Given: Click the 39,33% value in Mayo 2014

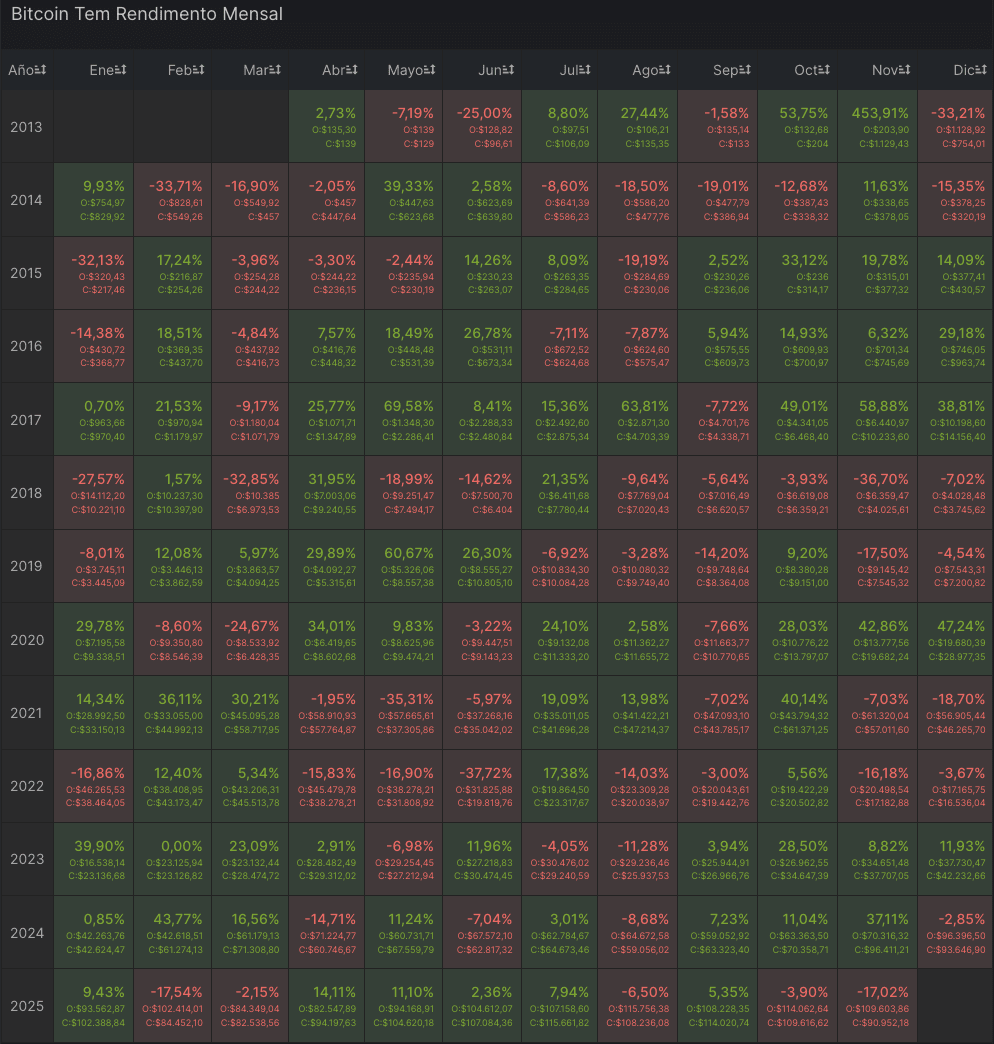Looking at the screenshot, I should pos(409,186).
